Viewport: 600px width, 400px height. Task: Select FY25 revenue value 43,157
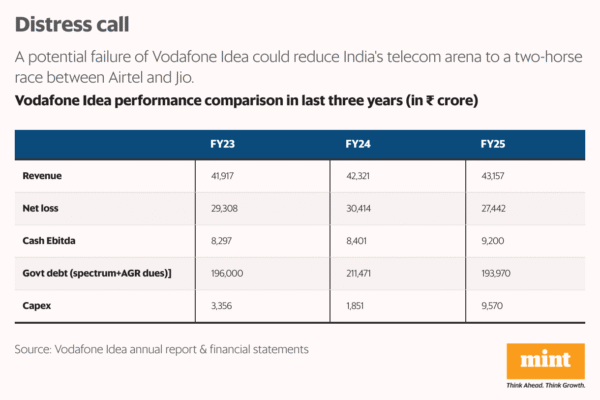[495, 176]
